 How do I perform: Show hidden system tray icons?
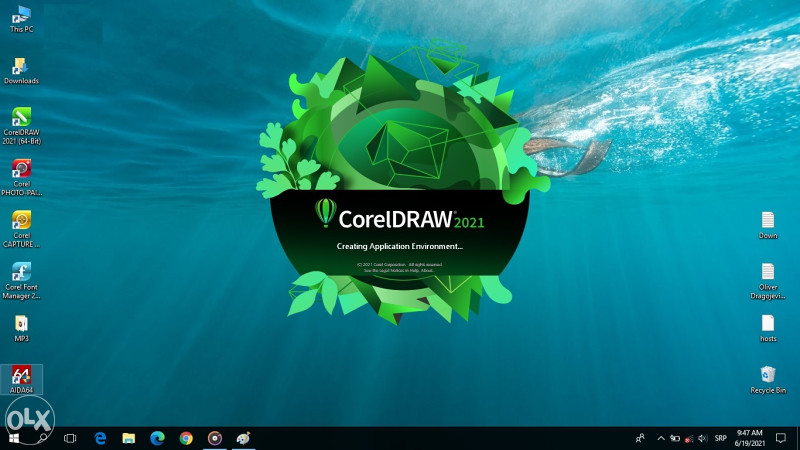pyautogui.click(x=661, y=438)
